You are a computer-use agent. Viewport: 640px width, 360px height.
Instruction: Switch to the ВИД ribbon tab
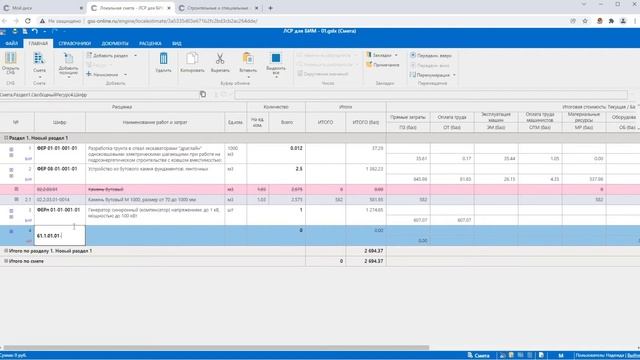click(177, 43)
